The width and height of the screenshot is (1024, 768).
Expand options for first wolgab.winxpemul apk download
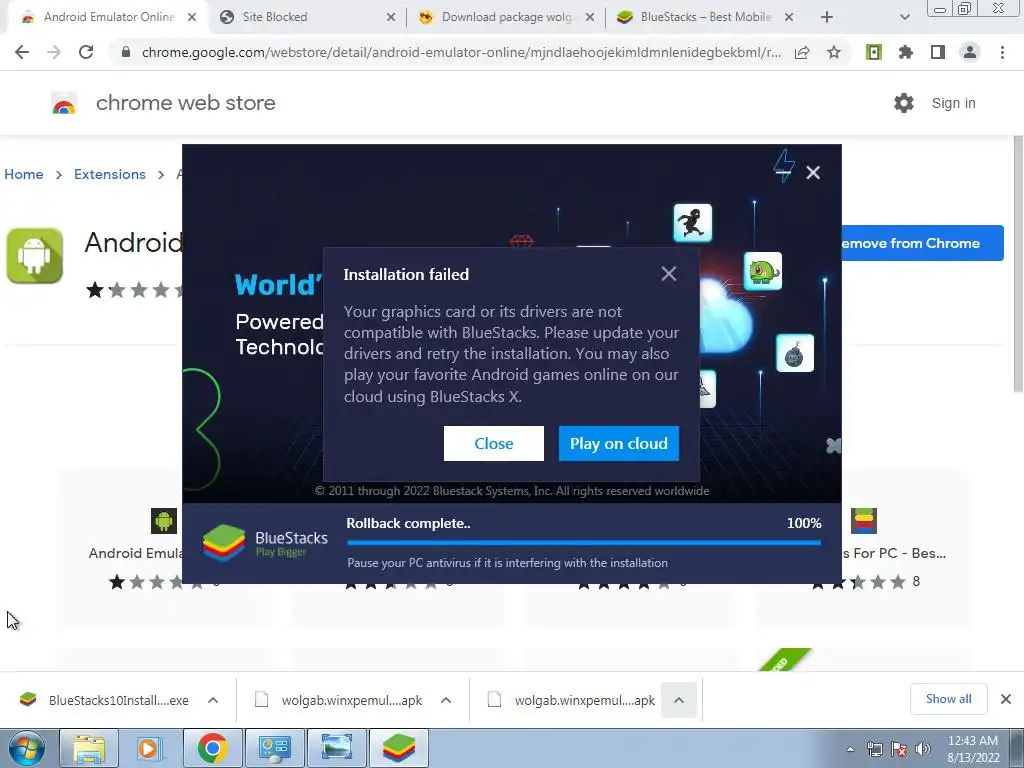click(446, 700)
